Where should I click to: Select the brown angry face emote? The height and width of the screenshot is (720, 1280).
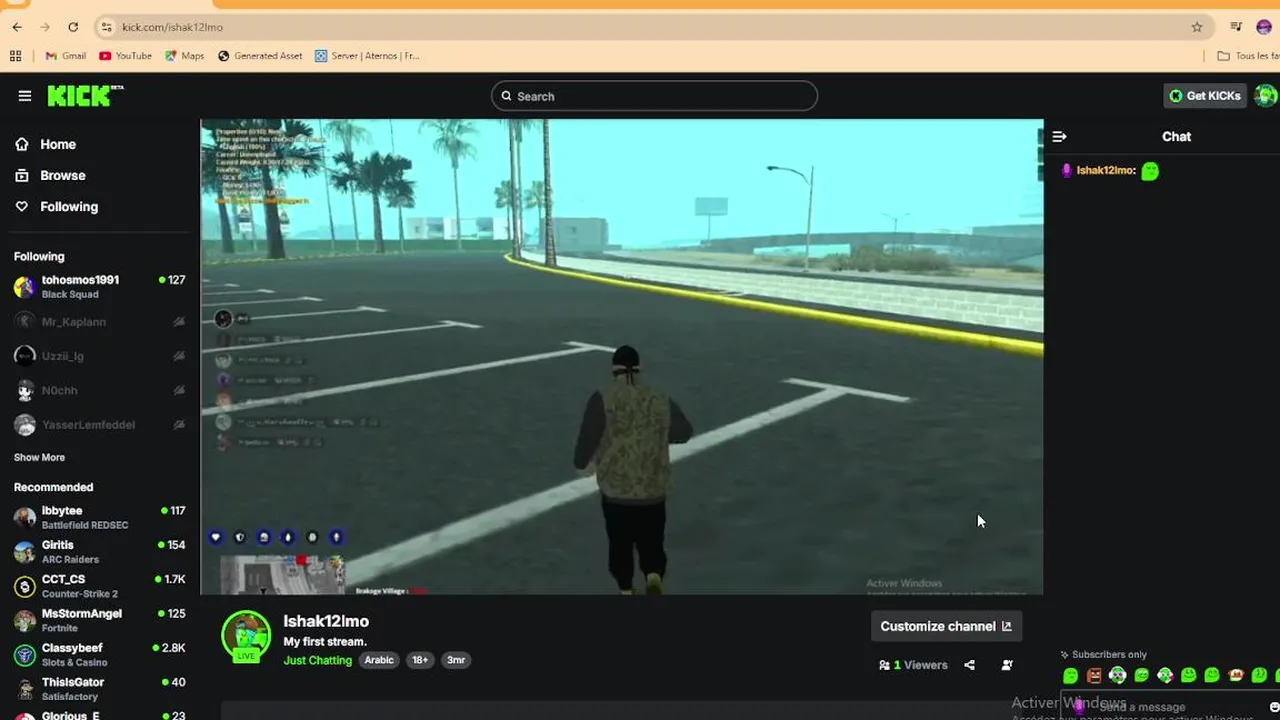point(1094,676)
